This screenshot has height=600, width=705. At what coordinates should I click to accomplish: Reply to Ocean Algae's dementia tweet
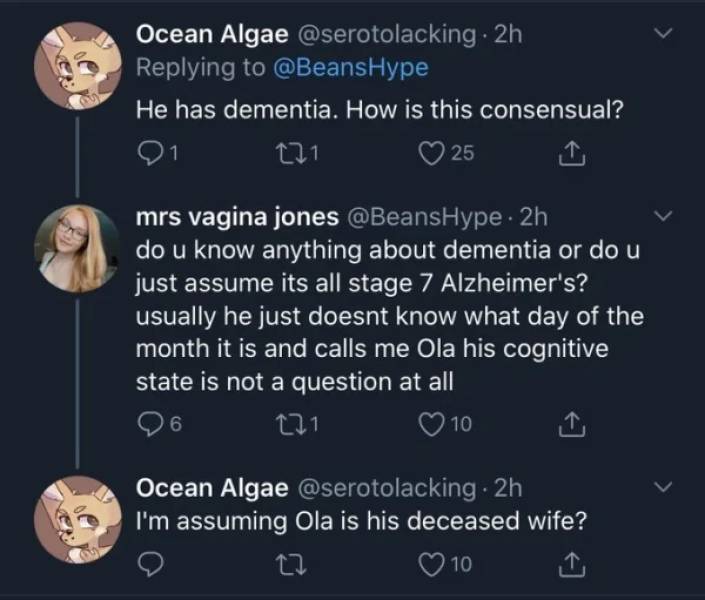pyautogui.click(x=147, y=153)
